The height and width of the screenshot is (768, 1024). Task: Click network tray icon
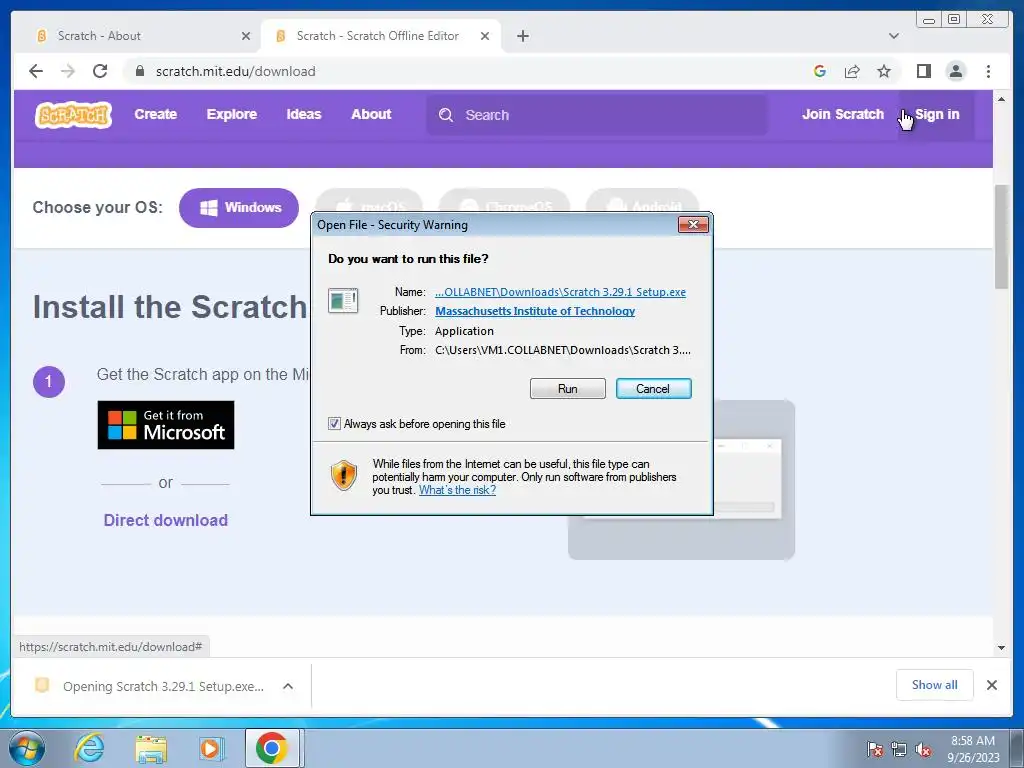pos(899,749)
